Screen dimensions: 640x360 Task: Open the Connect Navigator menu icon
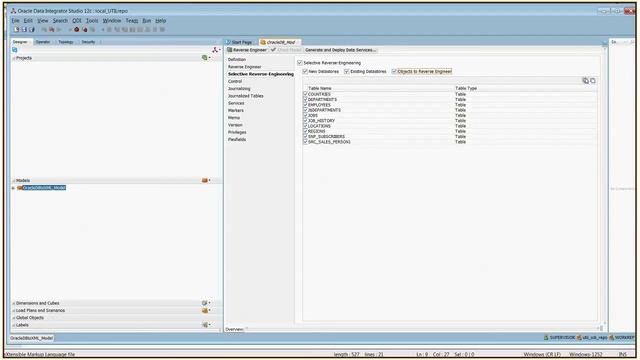215,50
